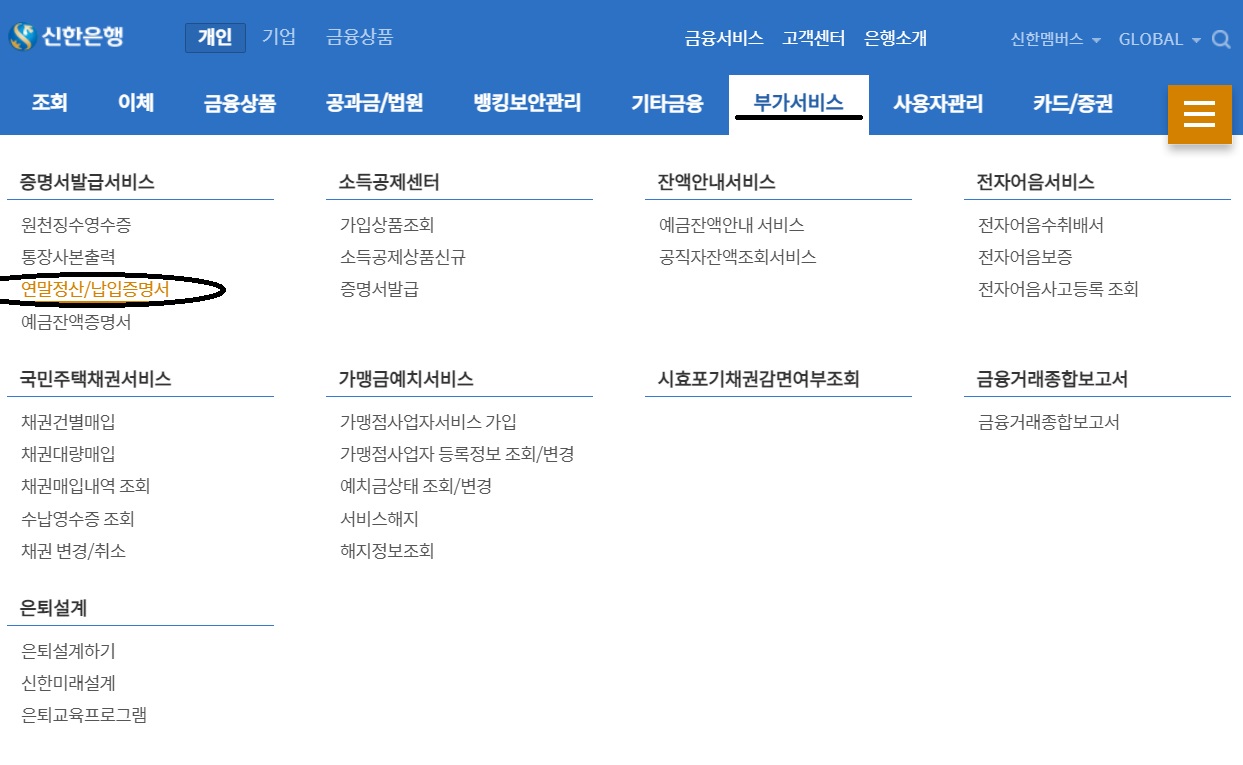Open 전자어음보증
The width and height of the screenshot is (1243, 765).
[1025, 257]
